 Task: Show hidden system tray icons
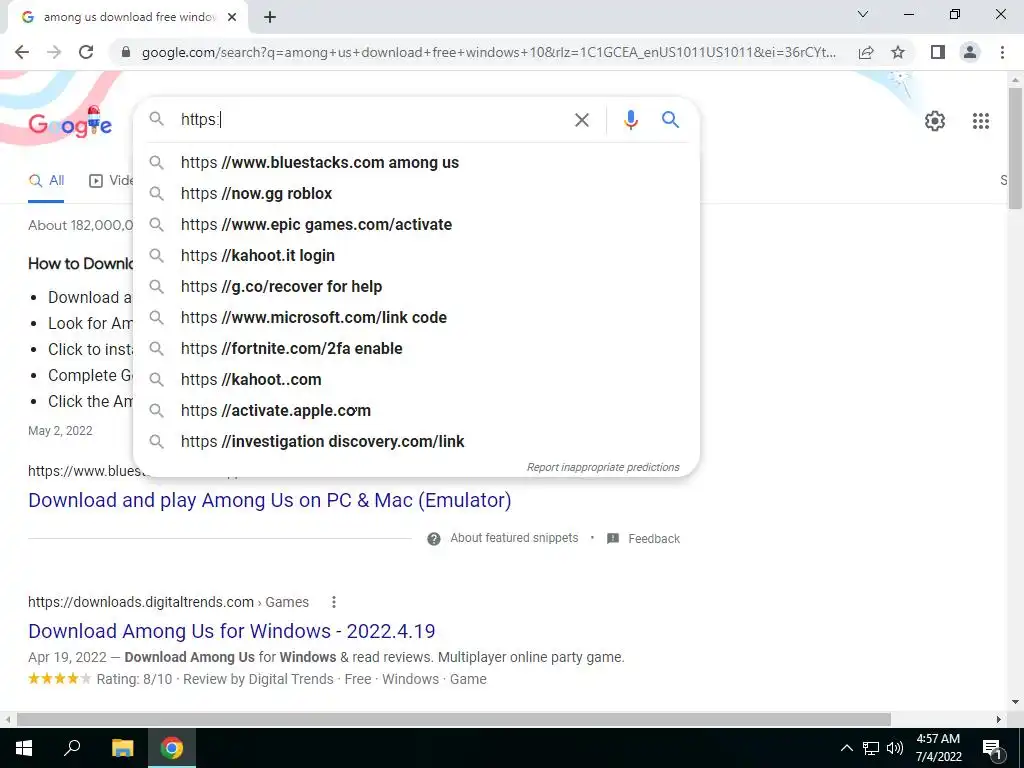tap(846, 748)
